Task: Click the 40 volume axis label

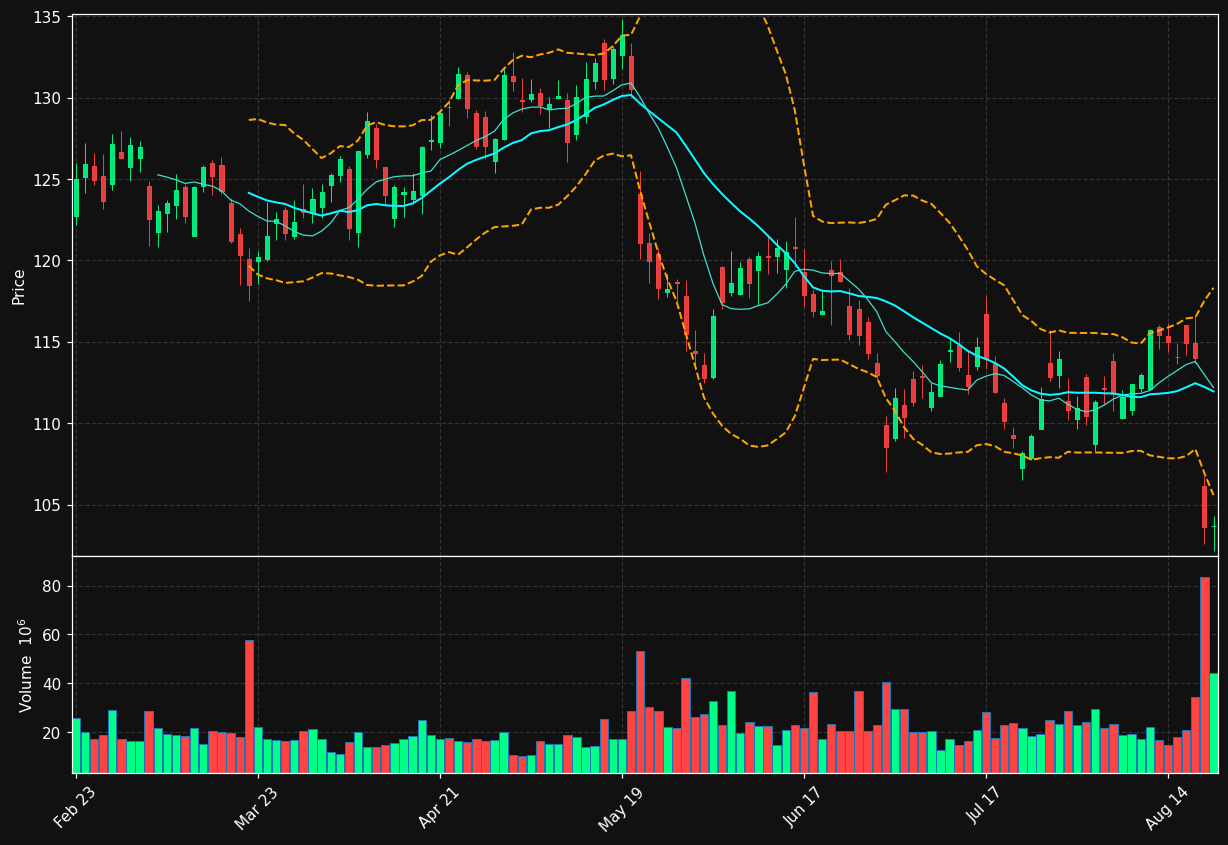Action: [x=51, y=684]
